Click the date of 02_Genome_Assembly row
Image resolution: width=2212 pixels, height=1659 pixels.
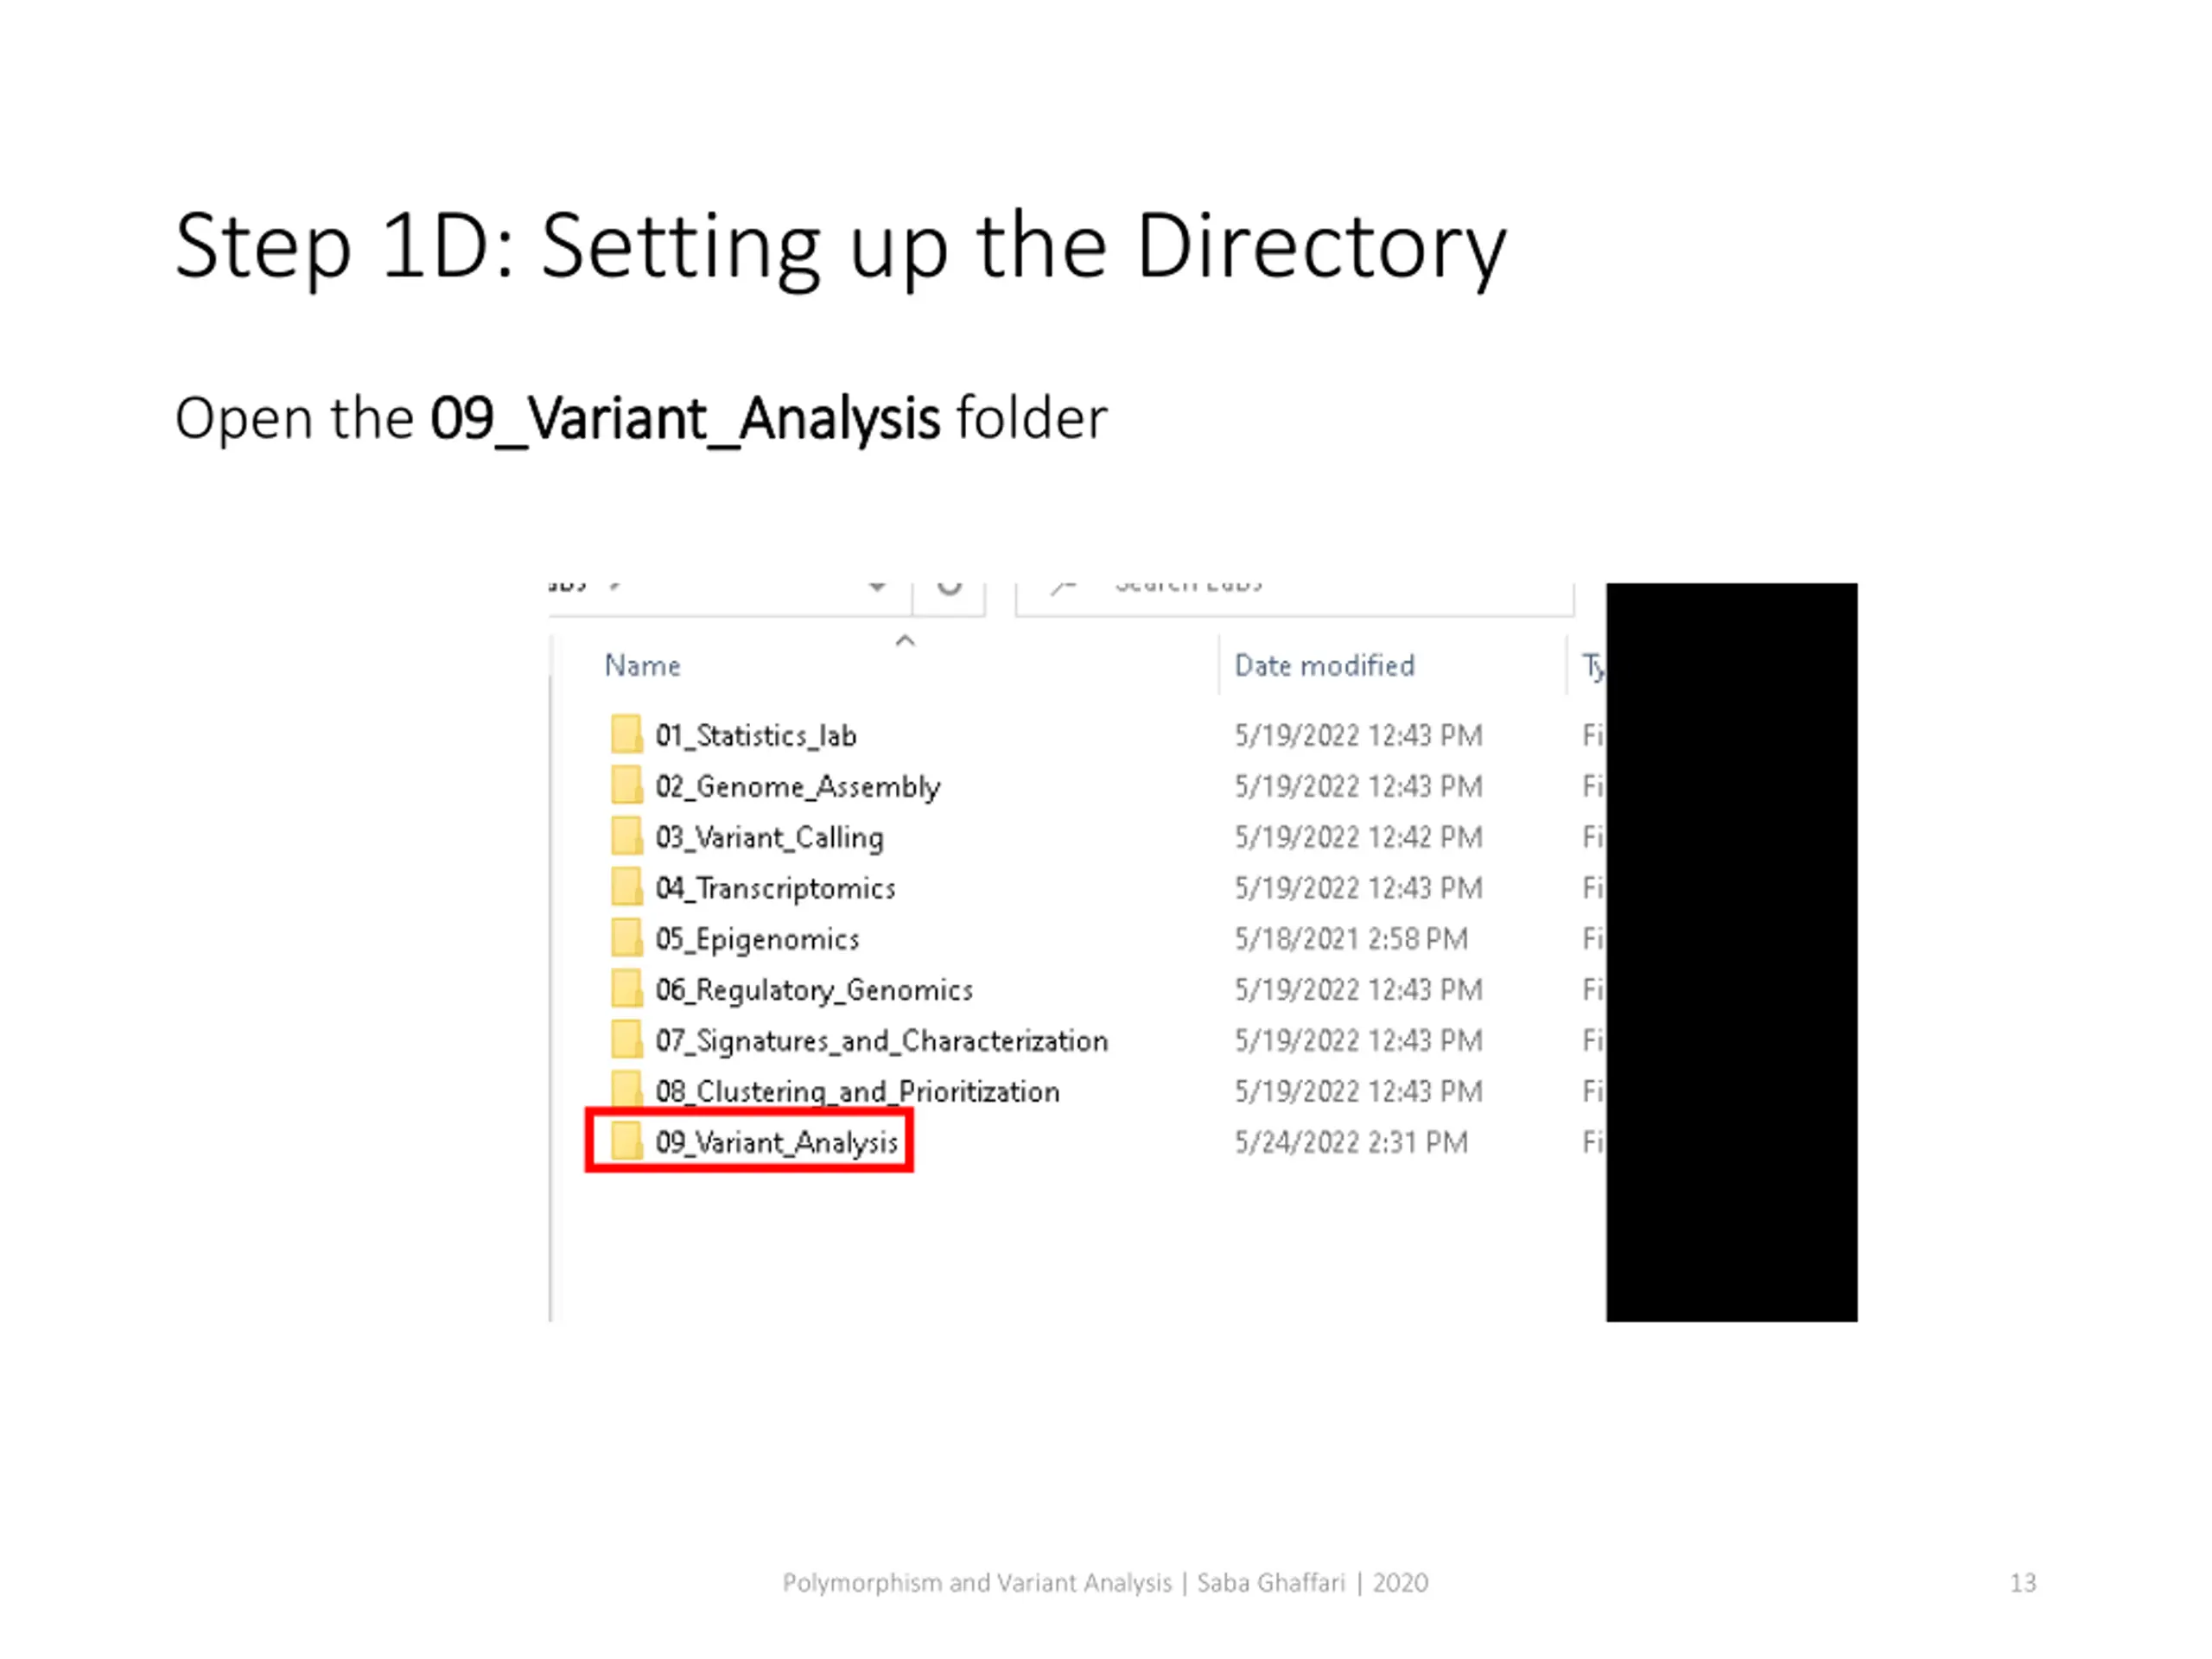pyautogui.click(x=1358, y=786)
